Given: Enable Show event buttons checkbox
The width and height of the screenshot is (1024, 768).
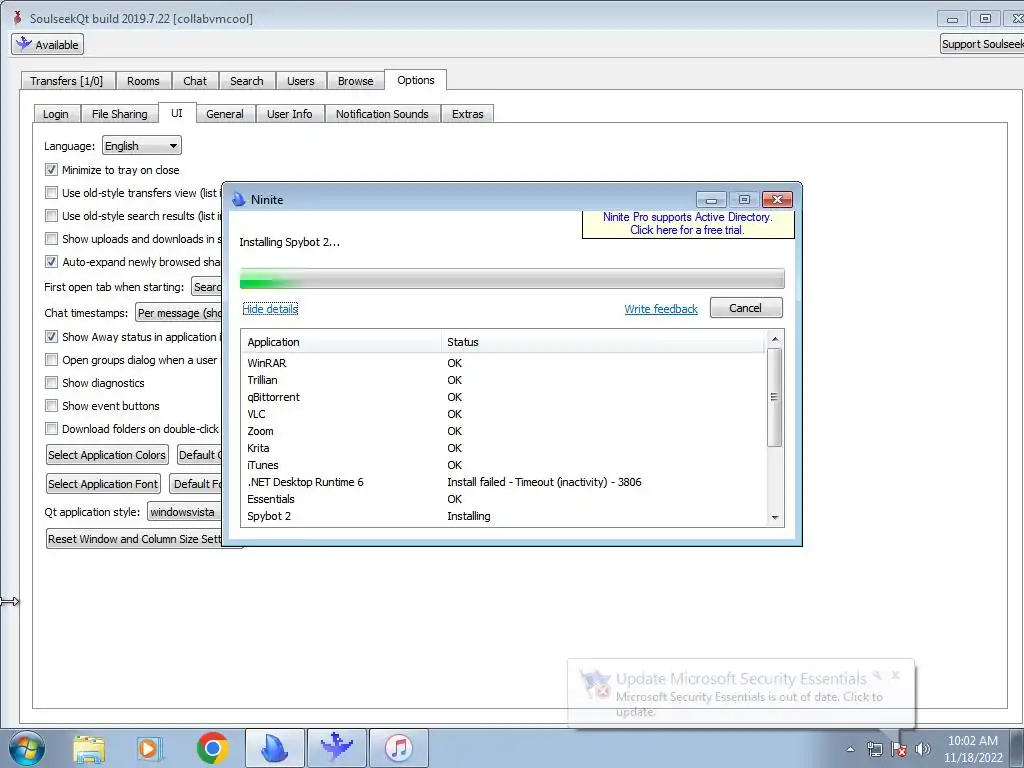Looking at the screenshot, I should coord(51,406).
